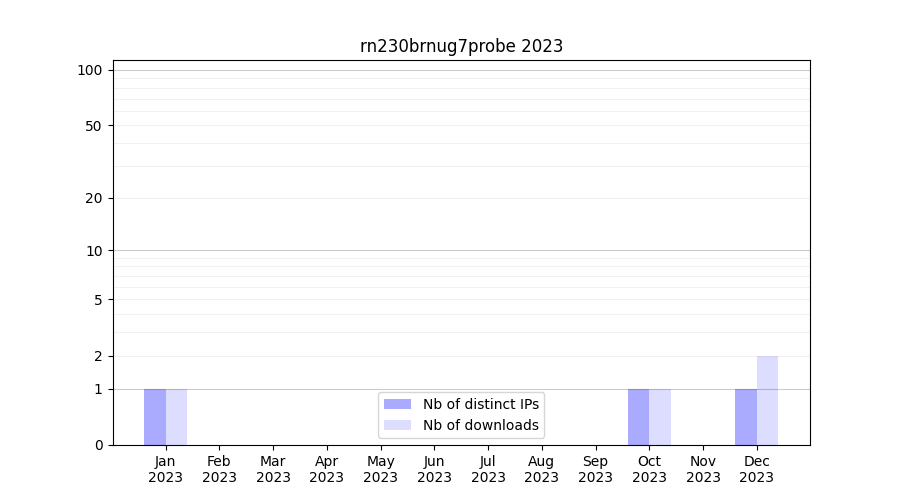
Task: Click the January downloads bar
Action: (x=176, y=417)
